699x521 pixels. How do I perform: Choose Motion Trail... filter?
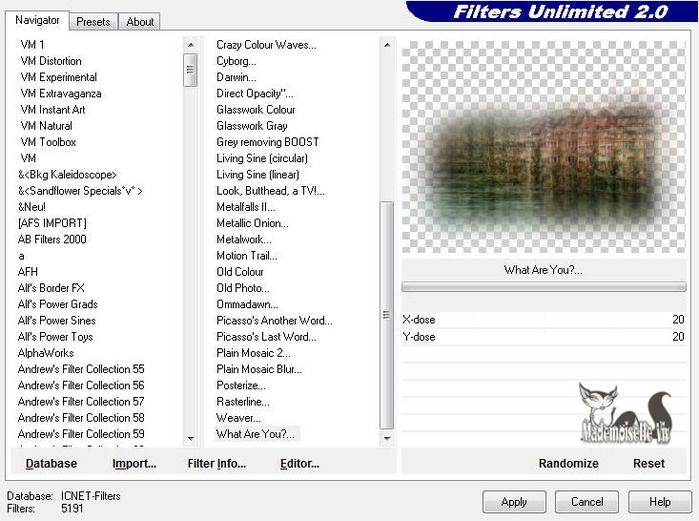point(247,255)
